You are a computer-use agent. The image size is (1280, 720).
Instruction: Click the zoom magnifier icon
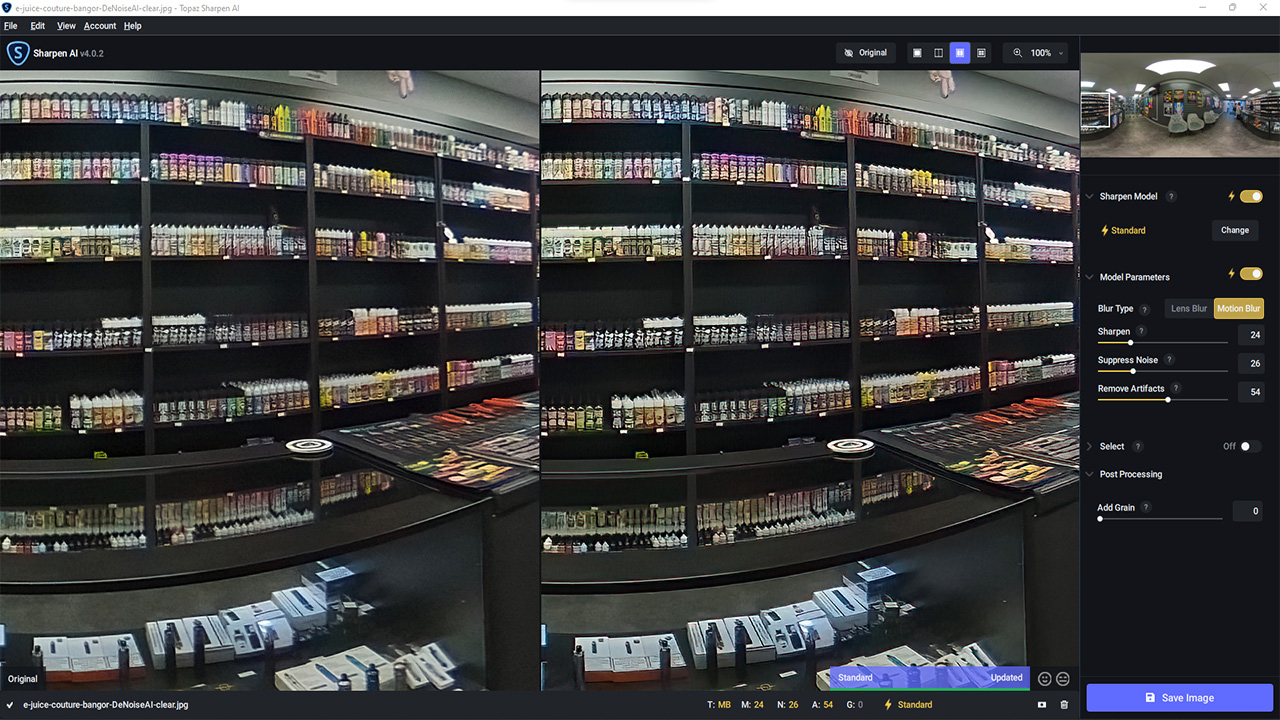pyautogui.click(x=1018, y=53)
